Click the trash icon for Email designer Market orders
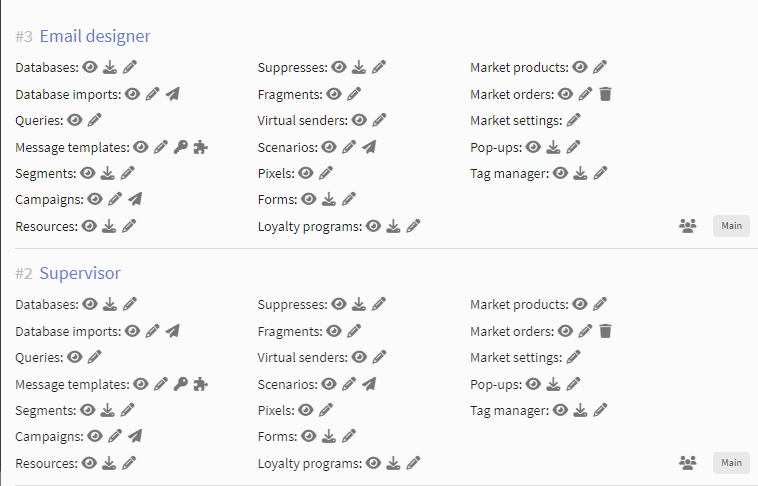The height and width of the screenshot is (486, 758). [605, 94]
